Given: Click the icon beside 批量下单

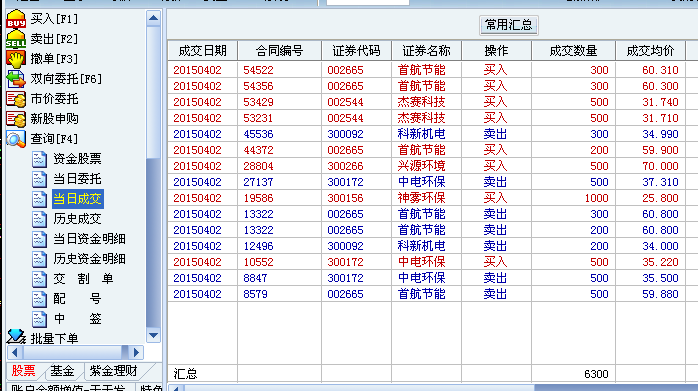Looking at the screenshot, I should 16,337.
